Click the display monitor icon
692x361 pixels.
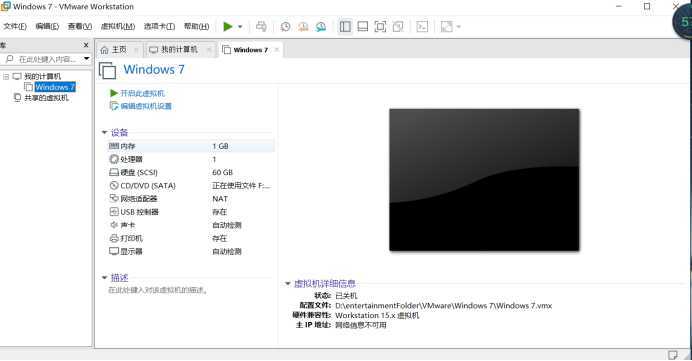pyautogui.click(x=114, y=252)
